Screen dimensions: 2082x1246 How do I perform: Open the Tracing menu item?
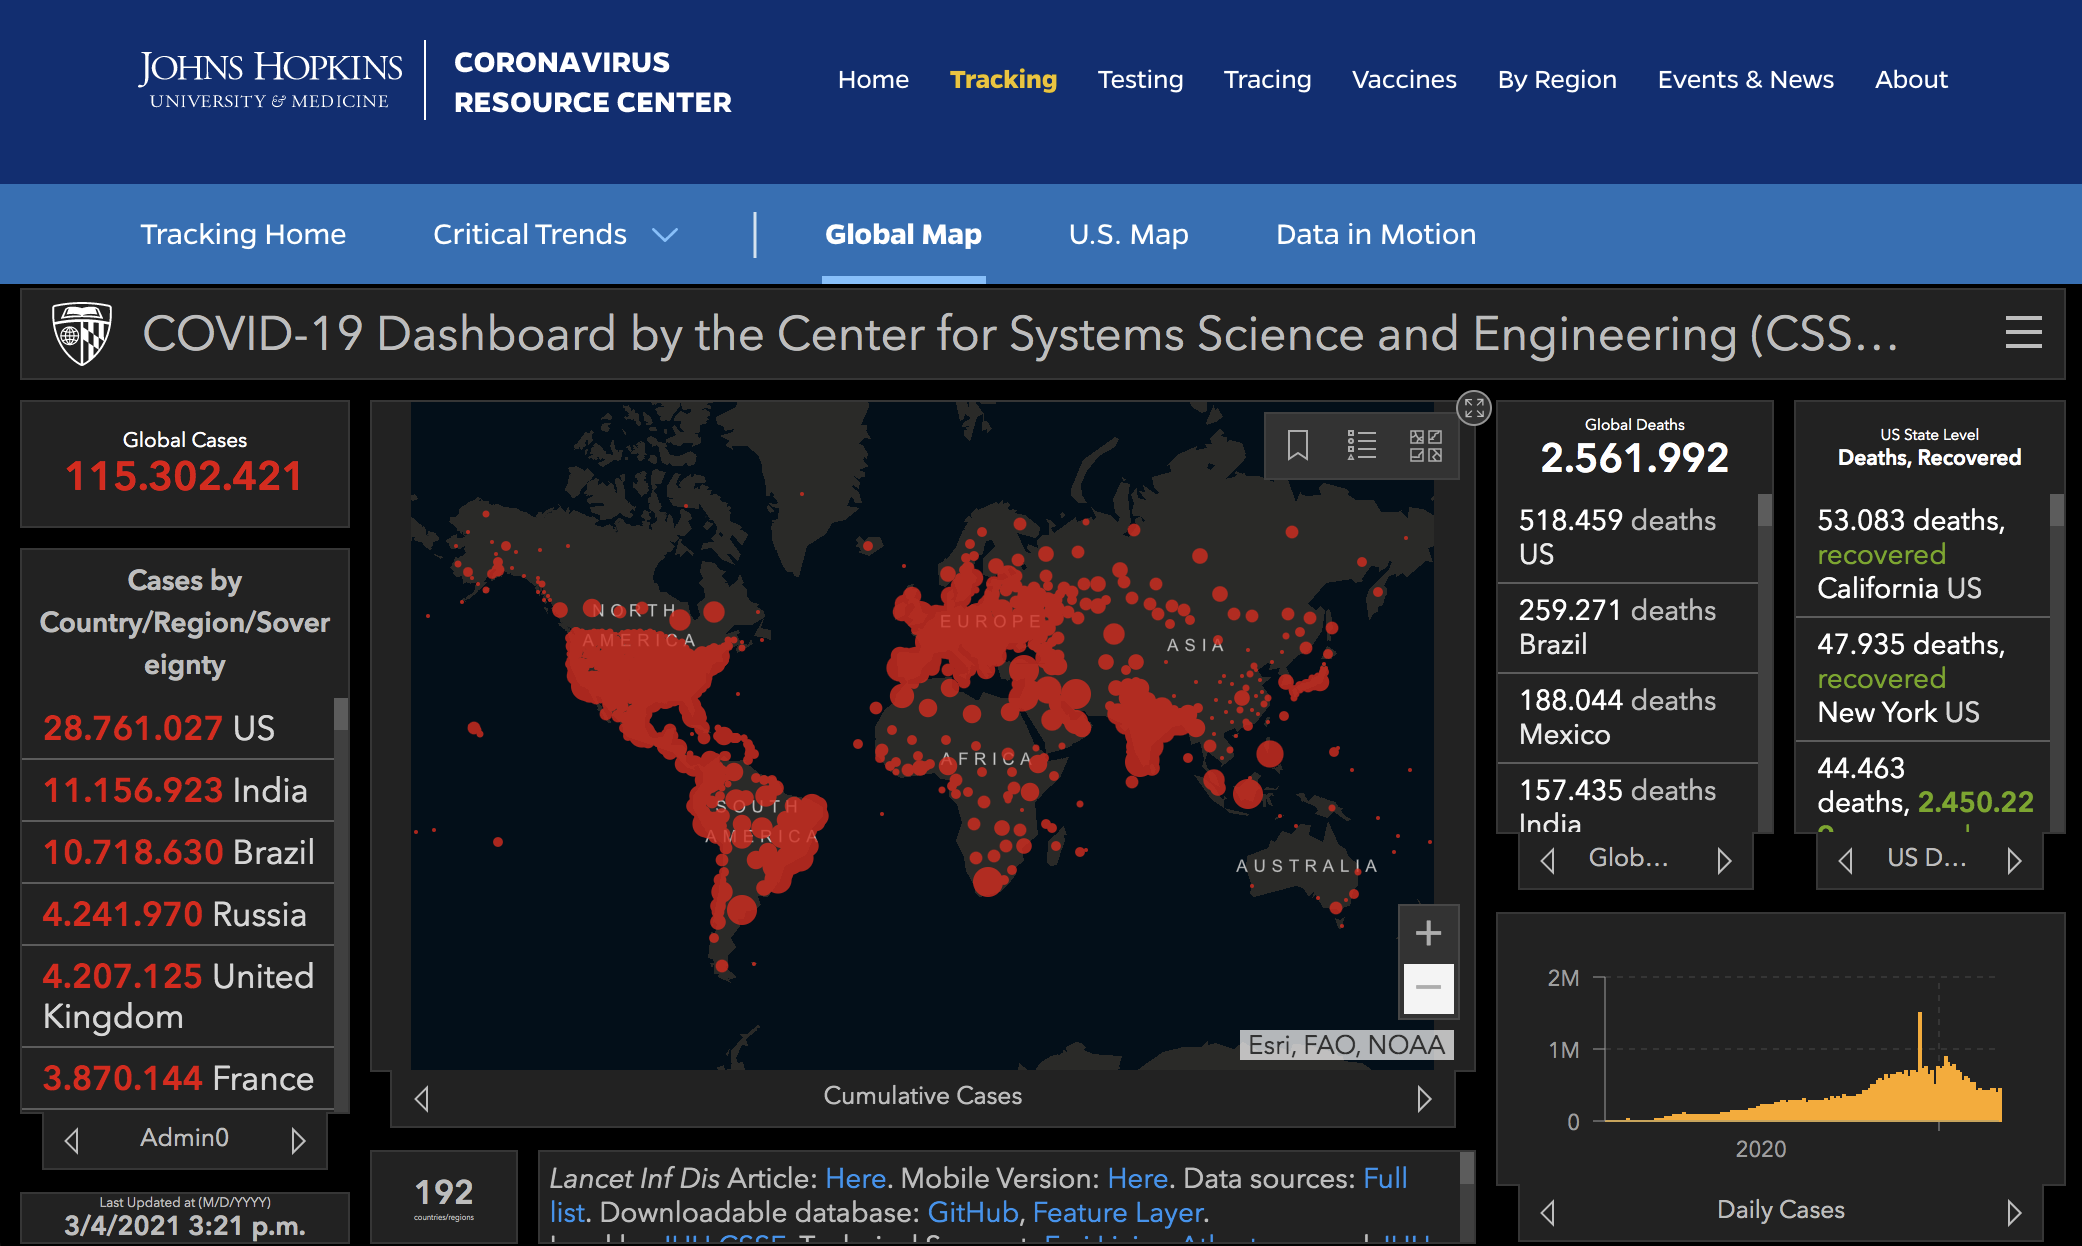[1267, 79]
